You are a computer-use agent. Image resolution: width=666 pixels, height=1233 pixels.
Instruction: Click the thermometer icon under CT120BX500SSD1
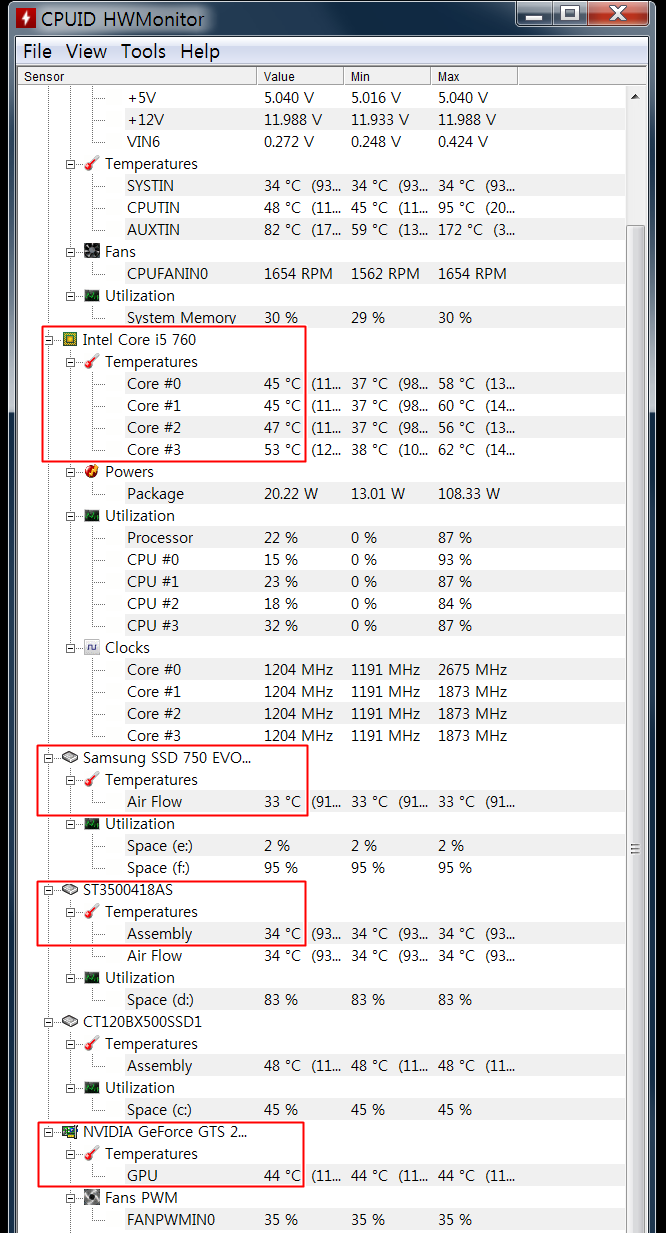pyautogui.click(x=92, y=1044)
